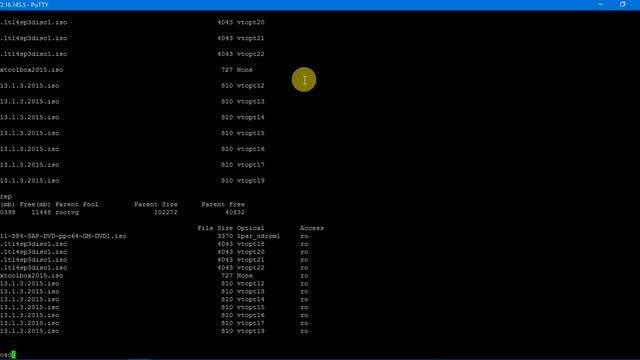Click the ro access value for vtopt12
The height and width of the screenshot is (360, 640).
pyautogui.click(x=304, y=284)
